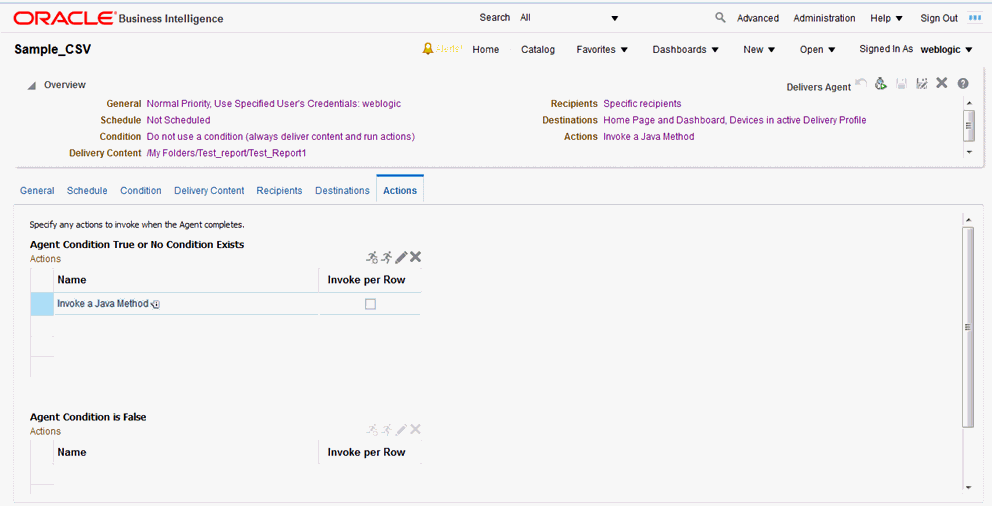Go to Home link

click(x=486, y=49)
